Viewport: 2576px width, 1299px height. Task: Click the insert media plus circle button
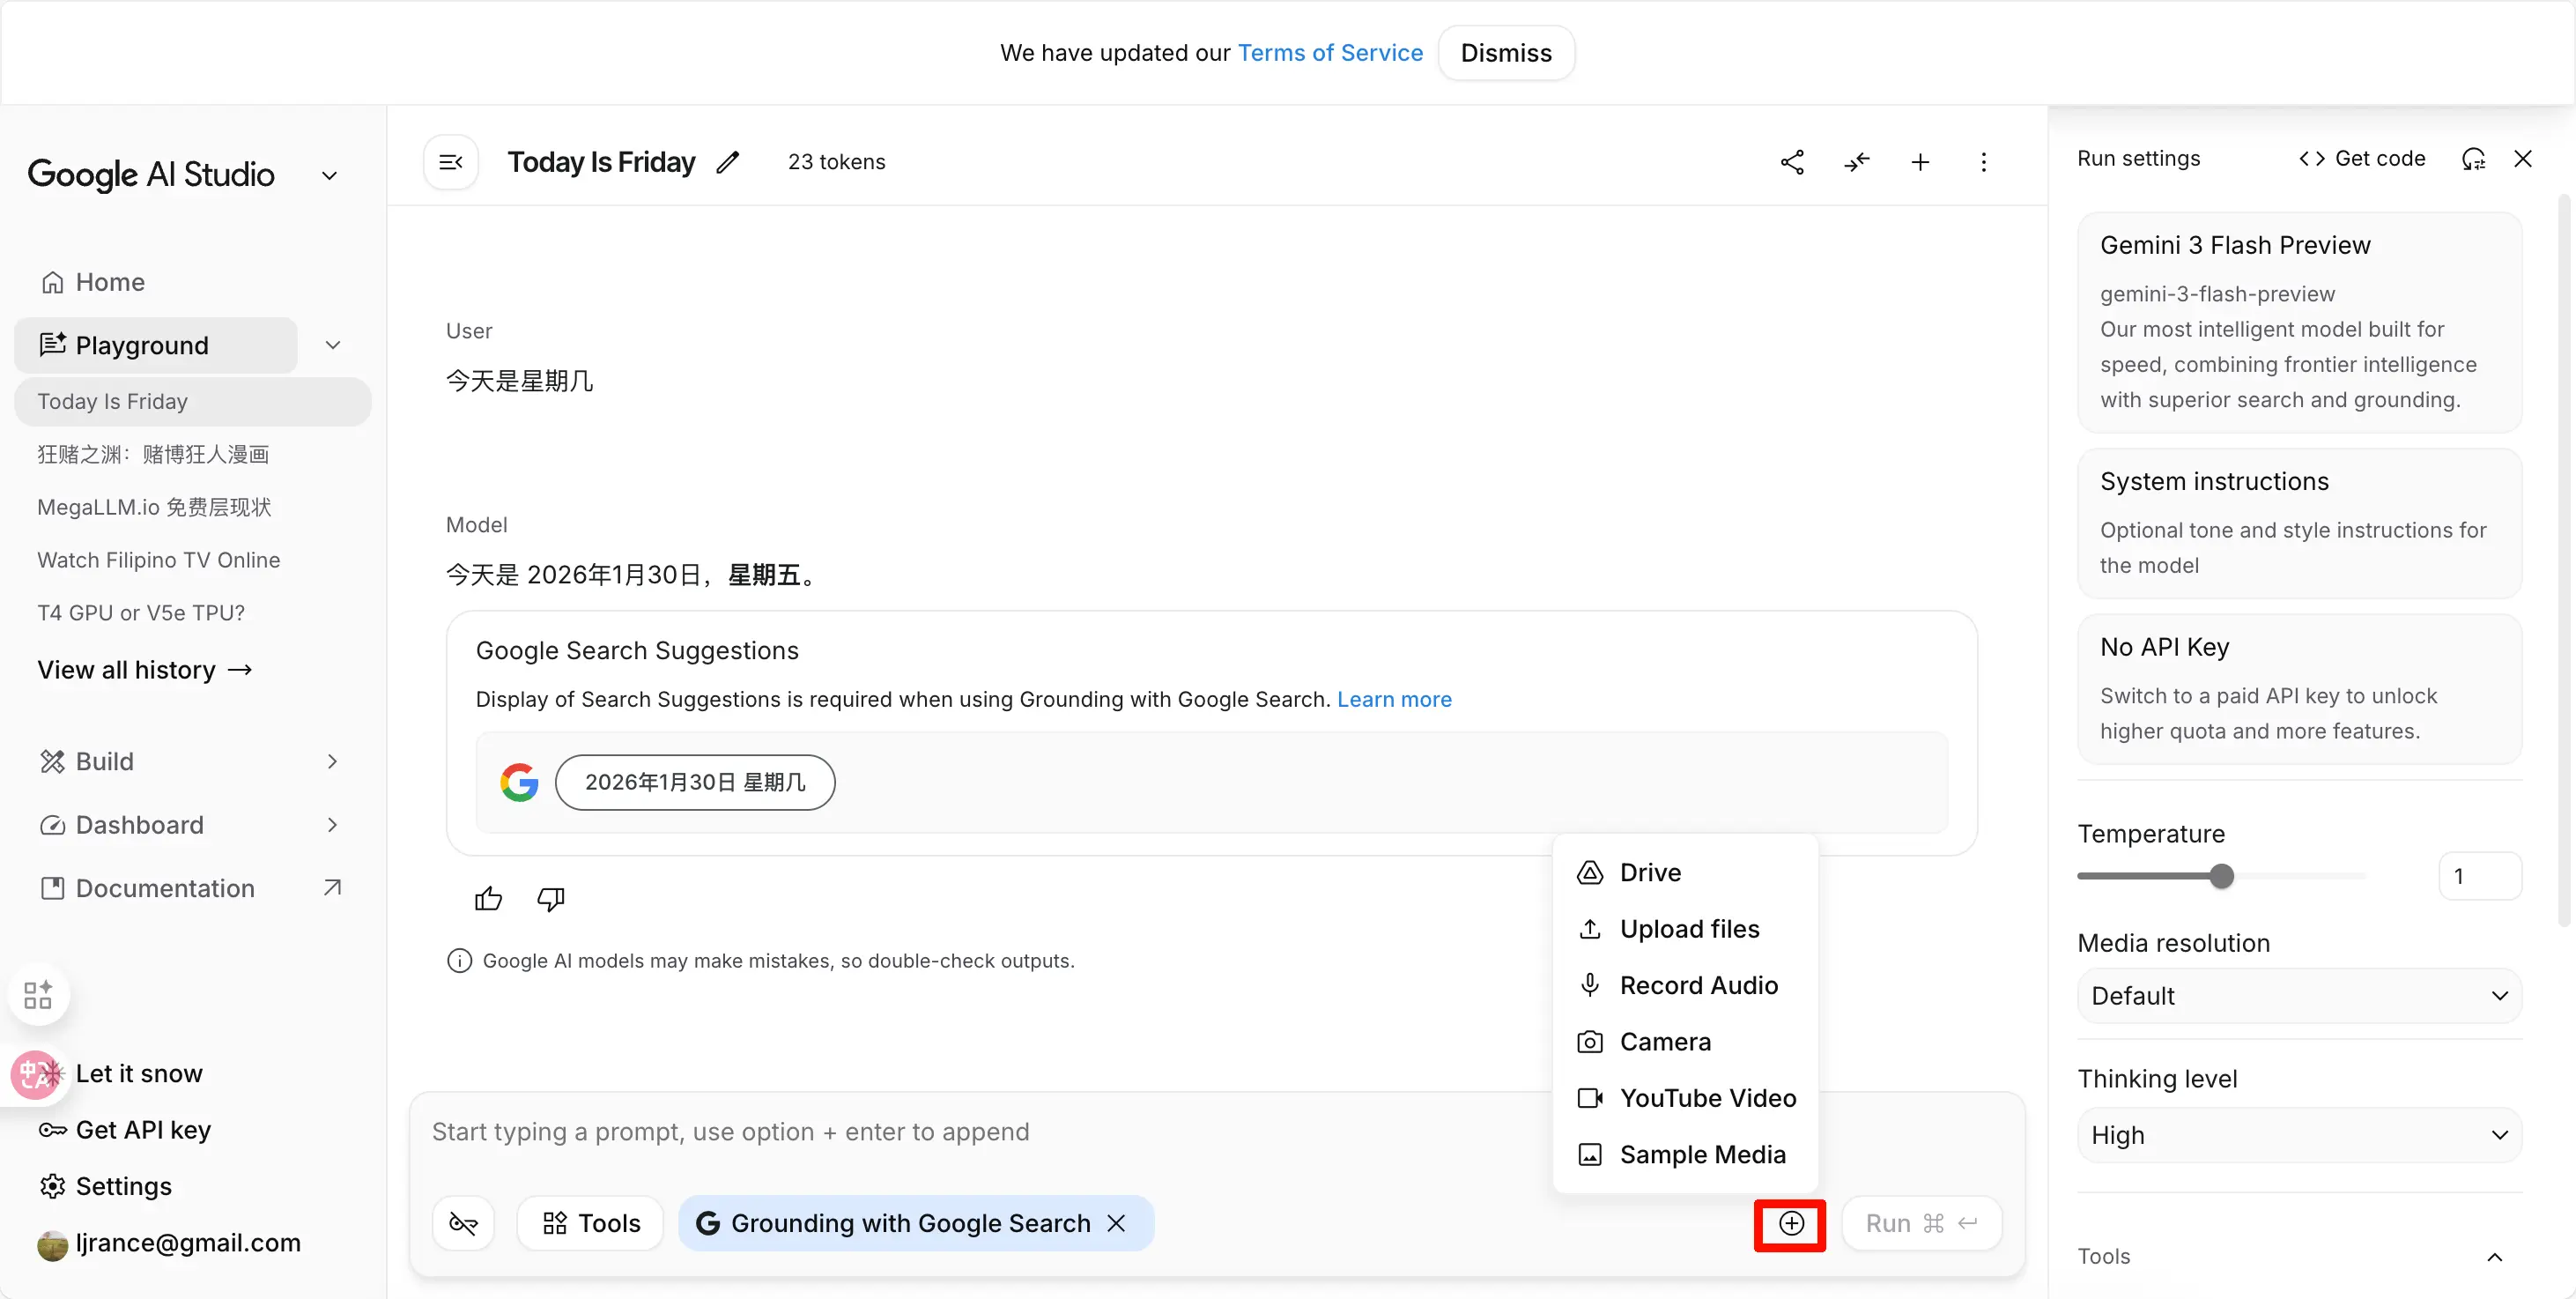(x=1791, y=1224)
